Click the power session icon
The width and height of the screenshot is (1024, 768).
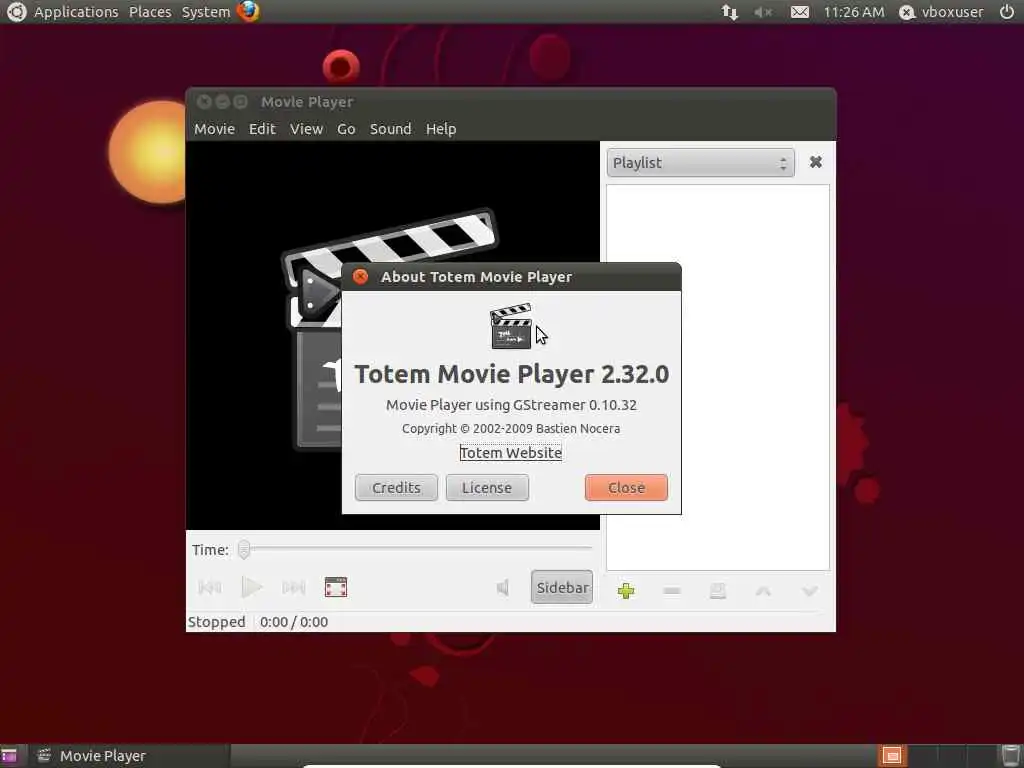tap(1007, 11)
